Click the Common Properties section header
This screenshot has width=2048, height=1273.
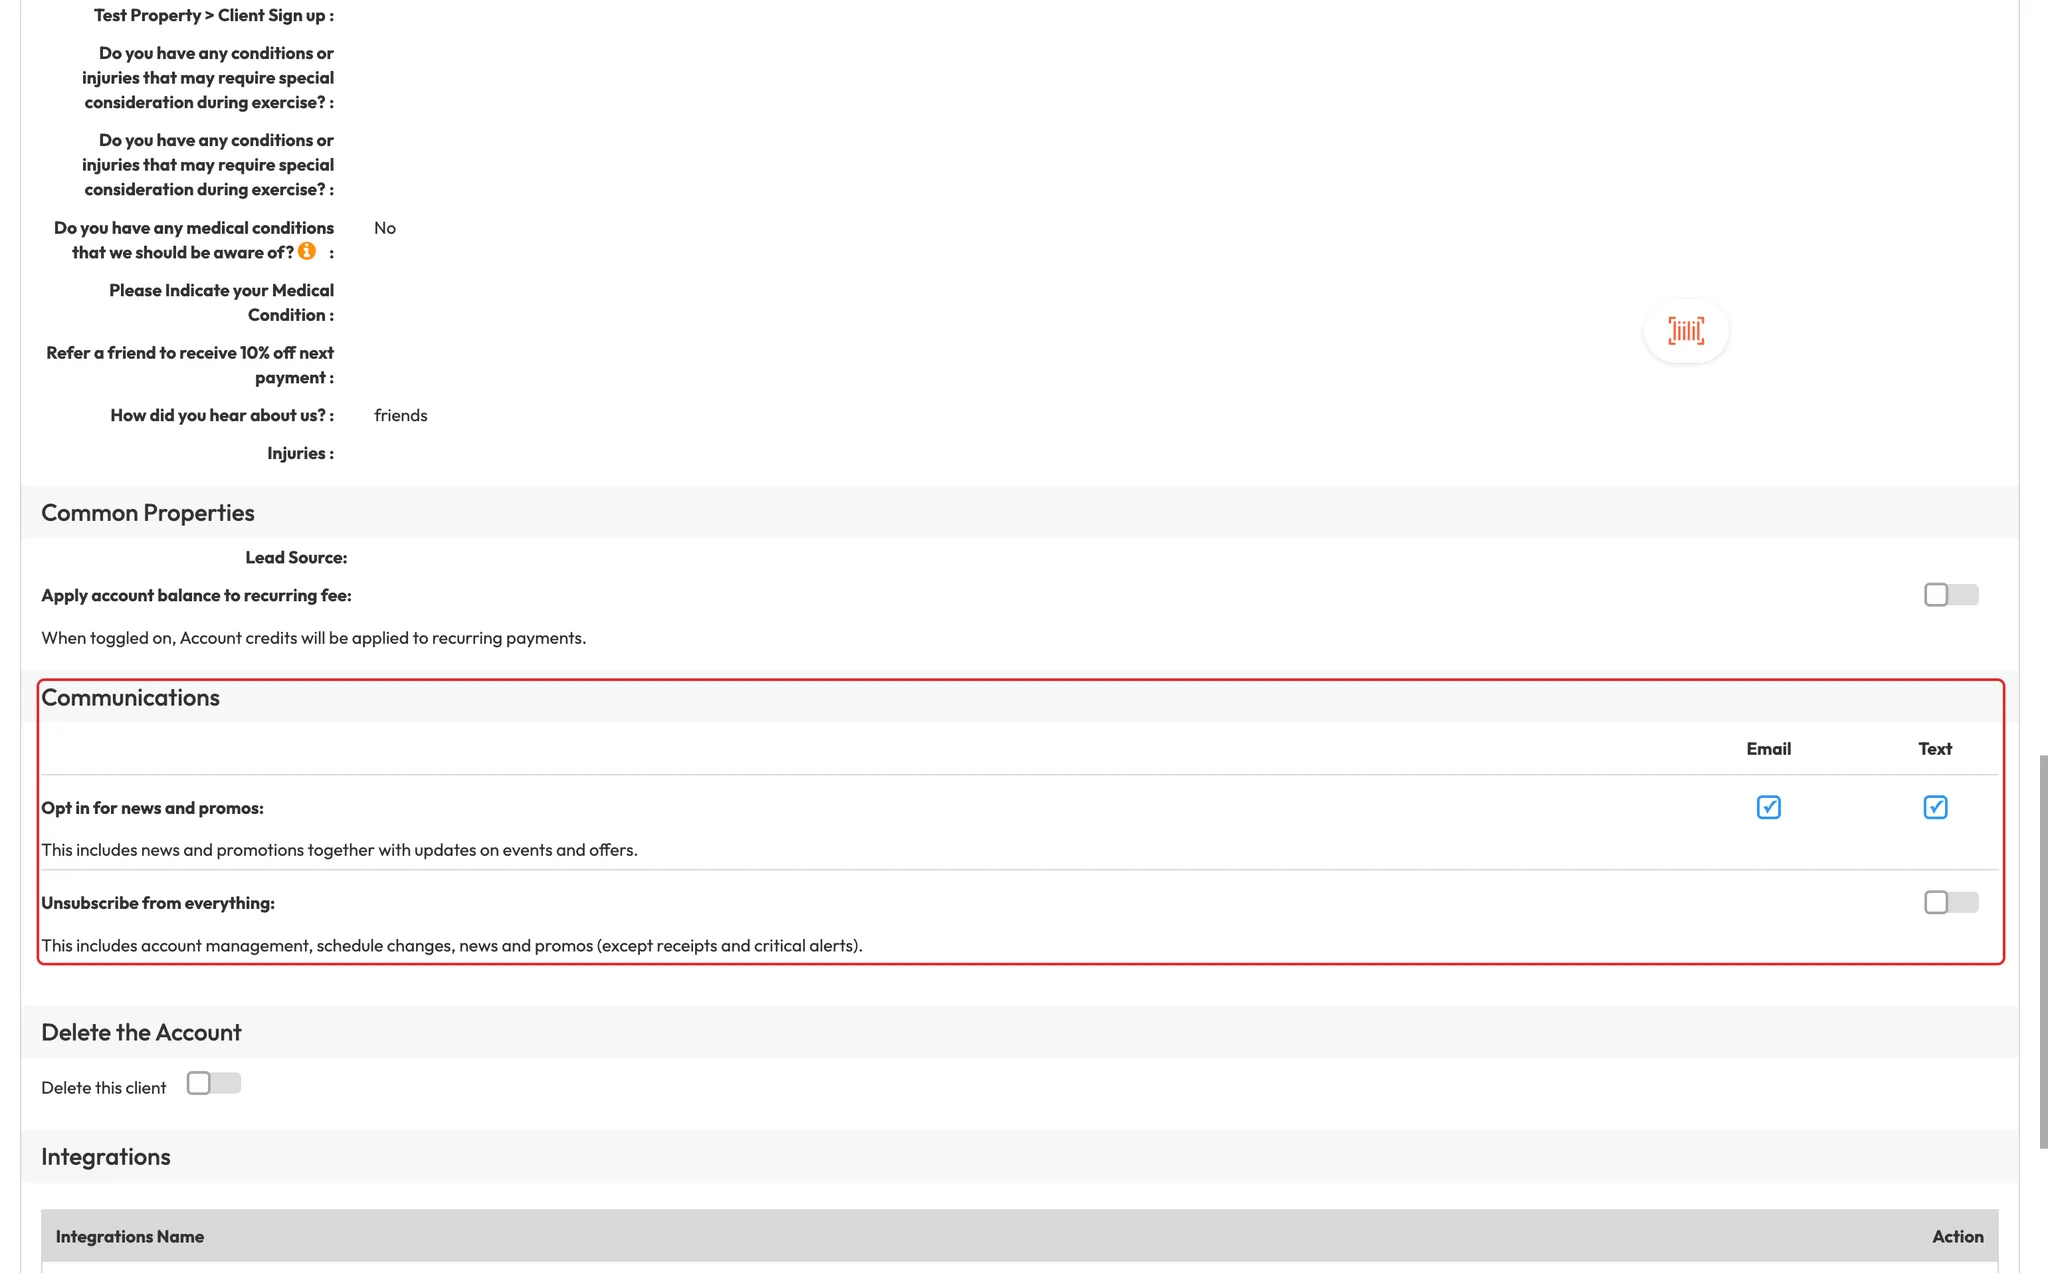[148, 513]
